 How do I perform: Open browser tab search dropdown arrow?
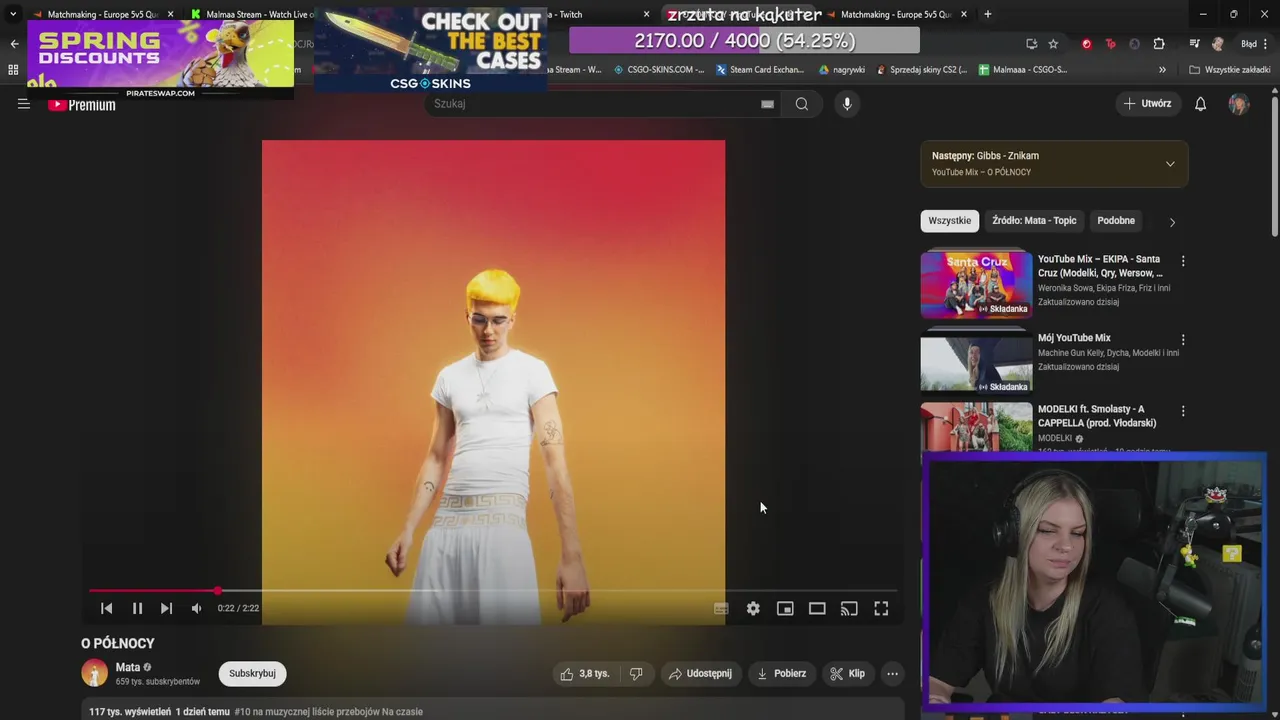[x=13, y=14]
